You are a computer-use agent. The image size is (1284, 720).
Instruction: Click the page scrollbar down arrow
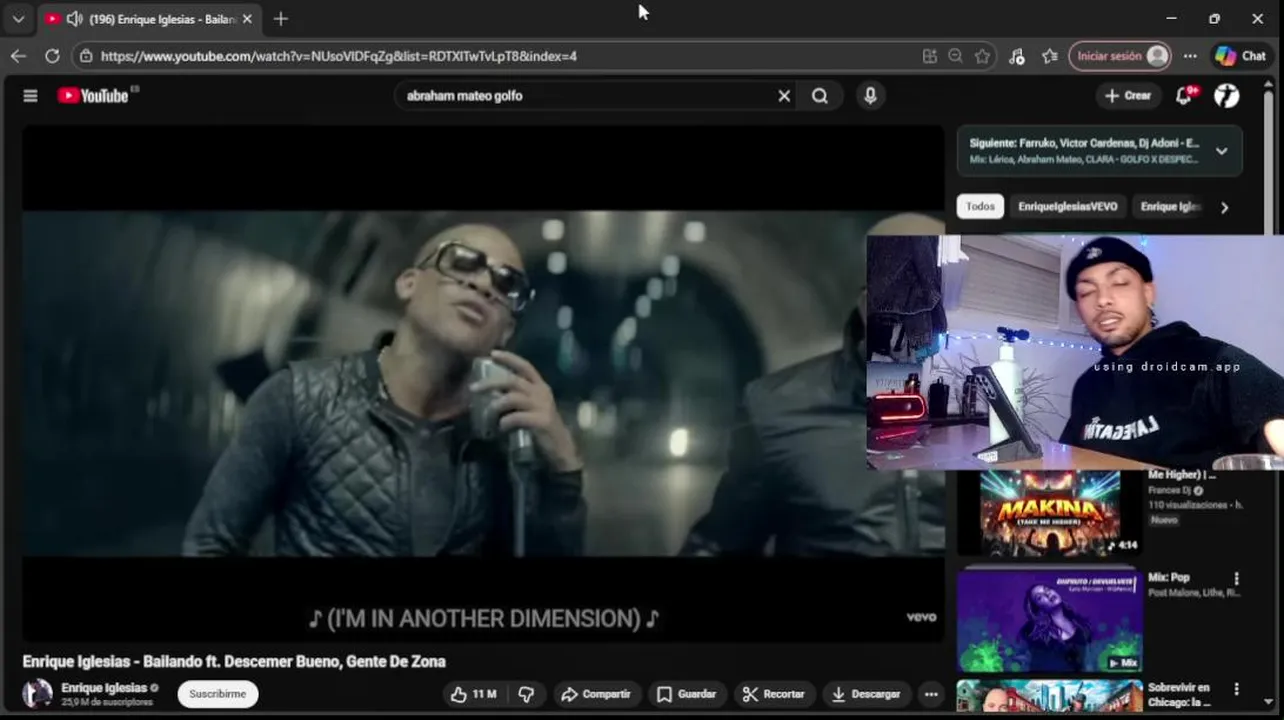tap(1269, 702)
